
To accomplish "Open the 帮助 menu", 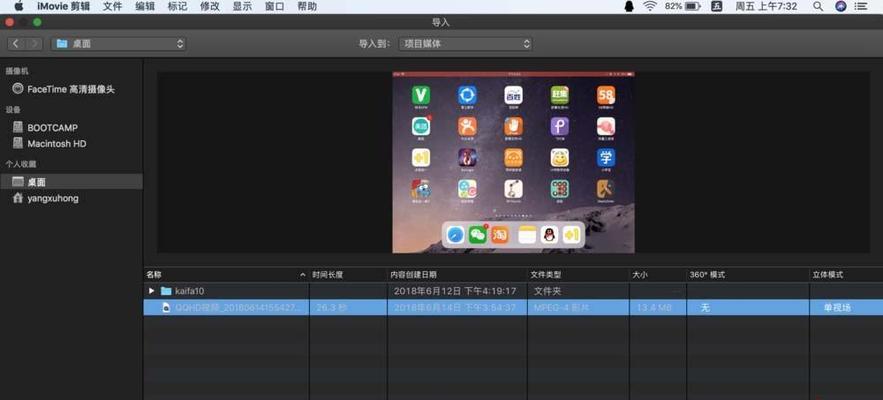I will (307, 7).
